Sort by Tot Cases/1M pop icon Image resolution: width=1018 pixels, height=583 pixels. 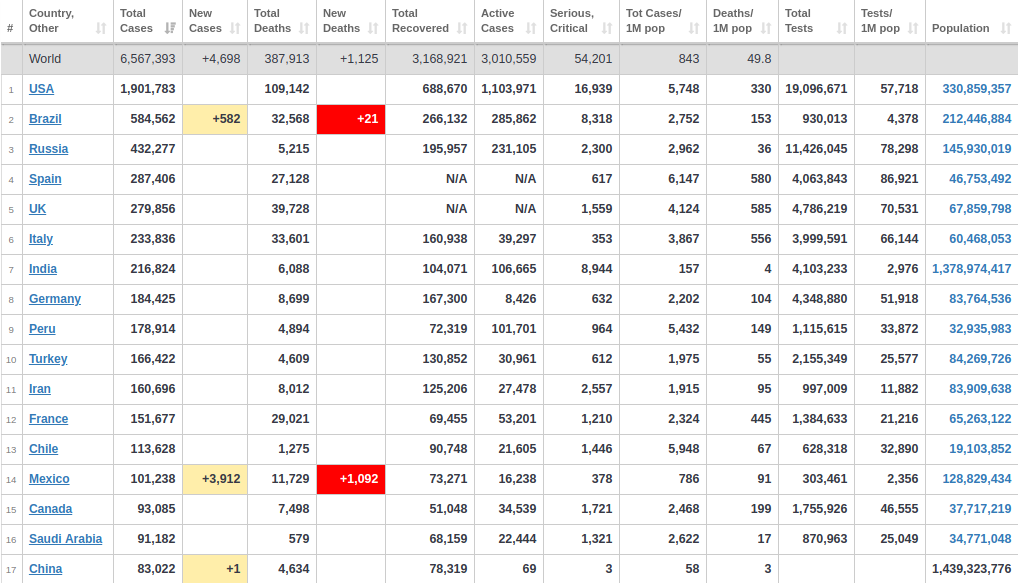(x=694, y=29)
